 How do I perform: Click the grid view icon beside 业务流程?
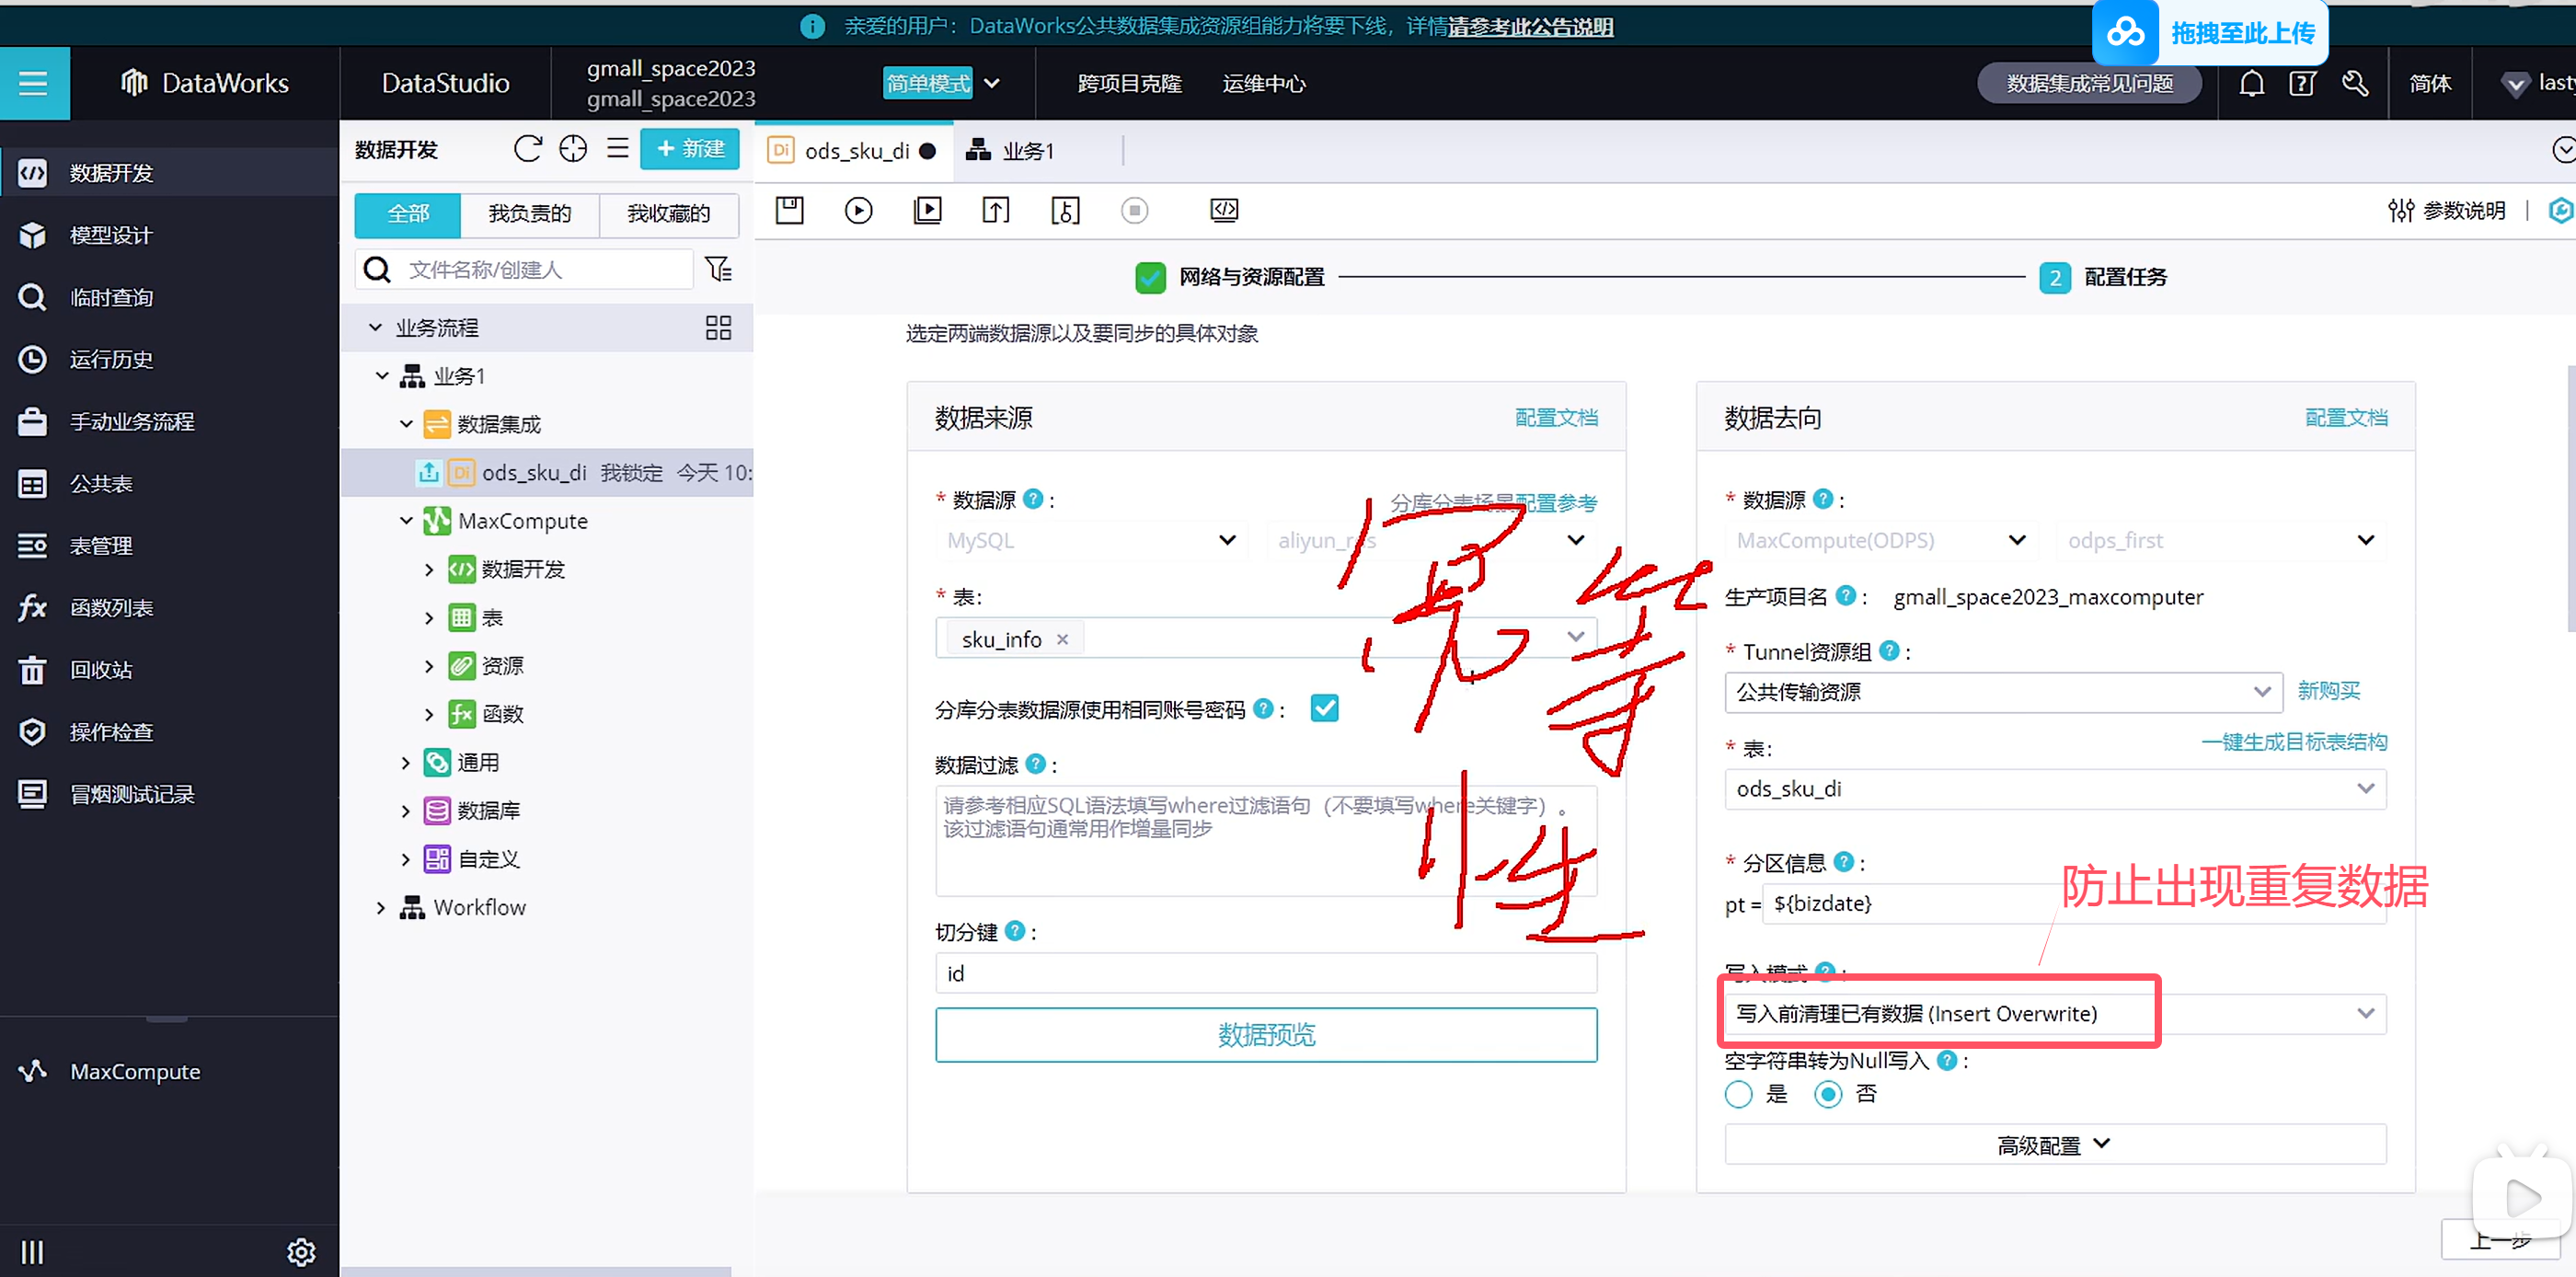tap(718, 328)
